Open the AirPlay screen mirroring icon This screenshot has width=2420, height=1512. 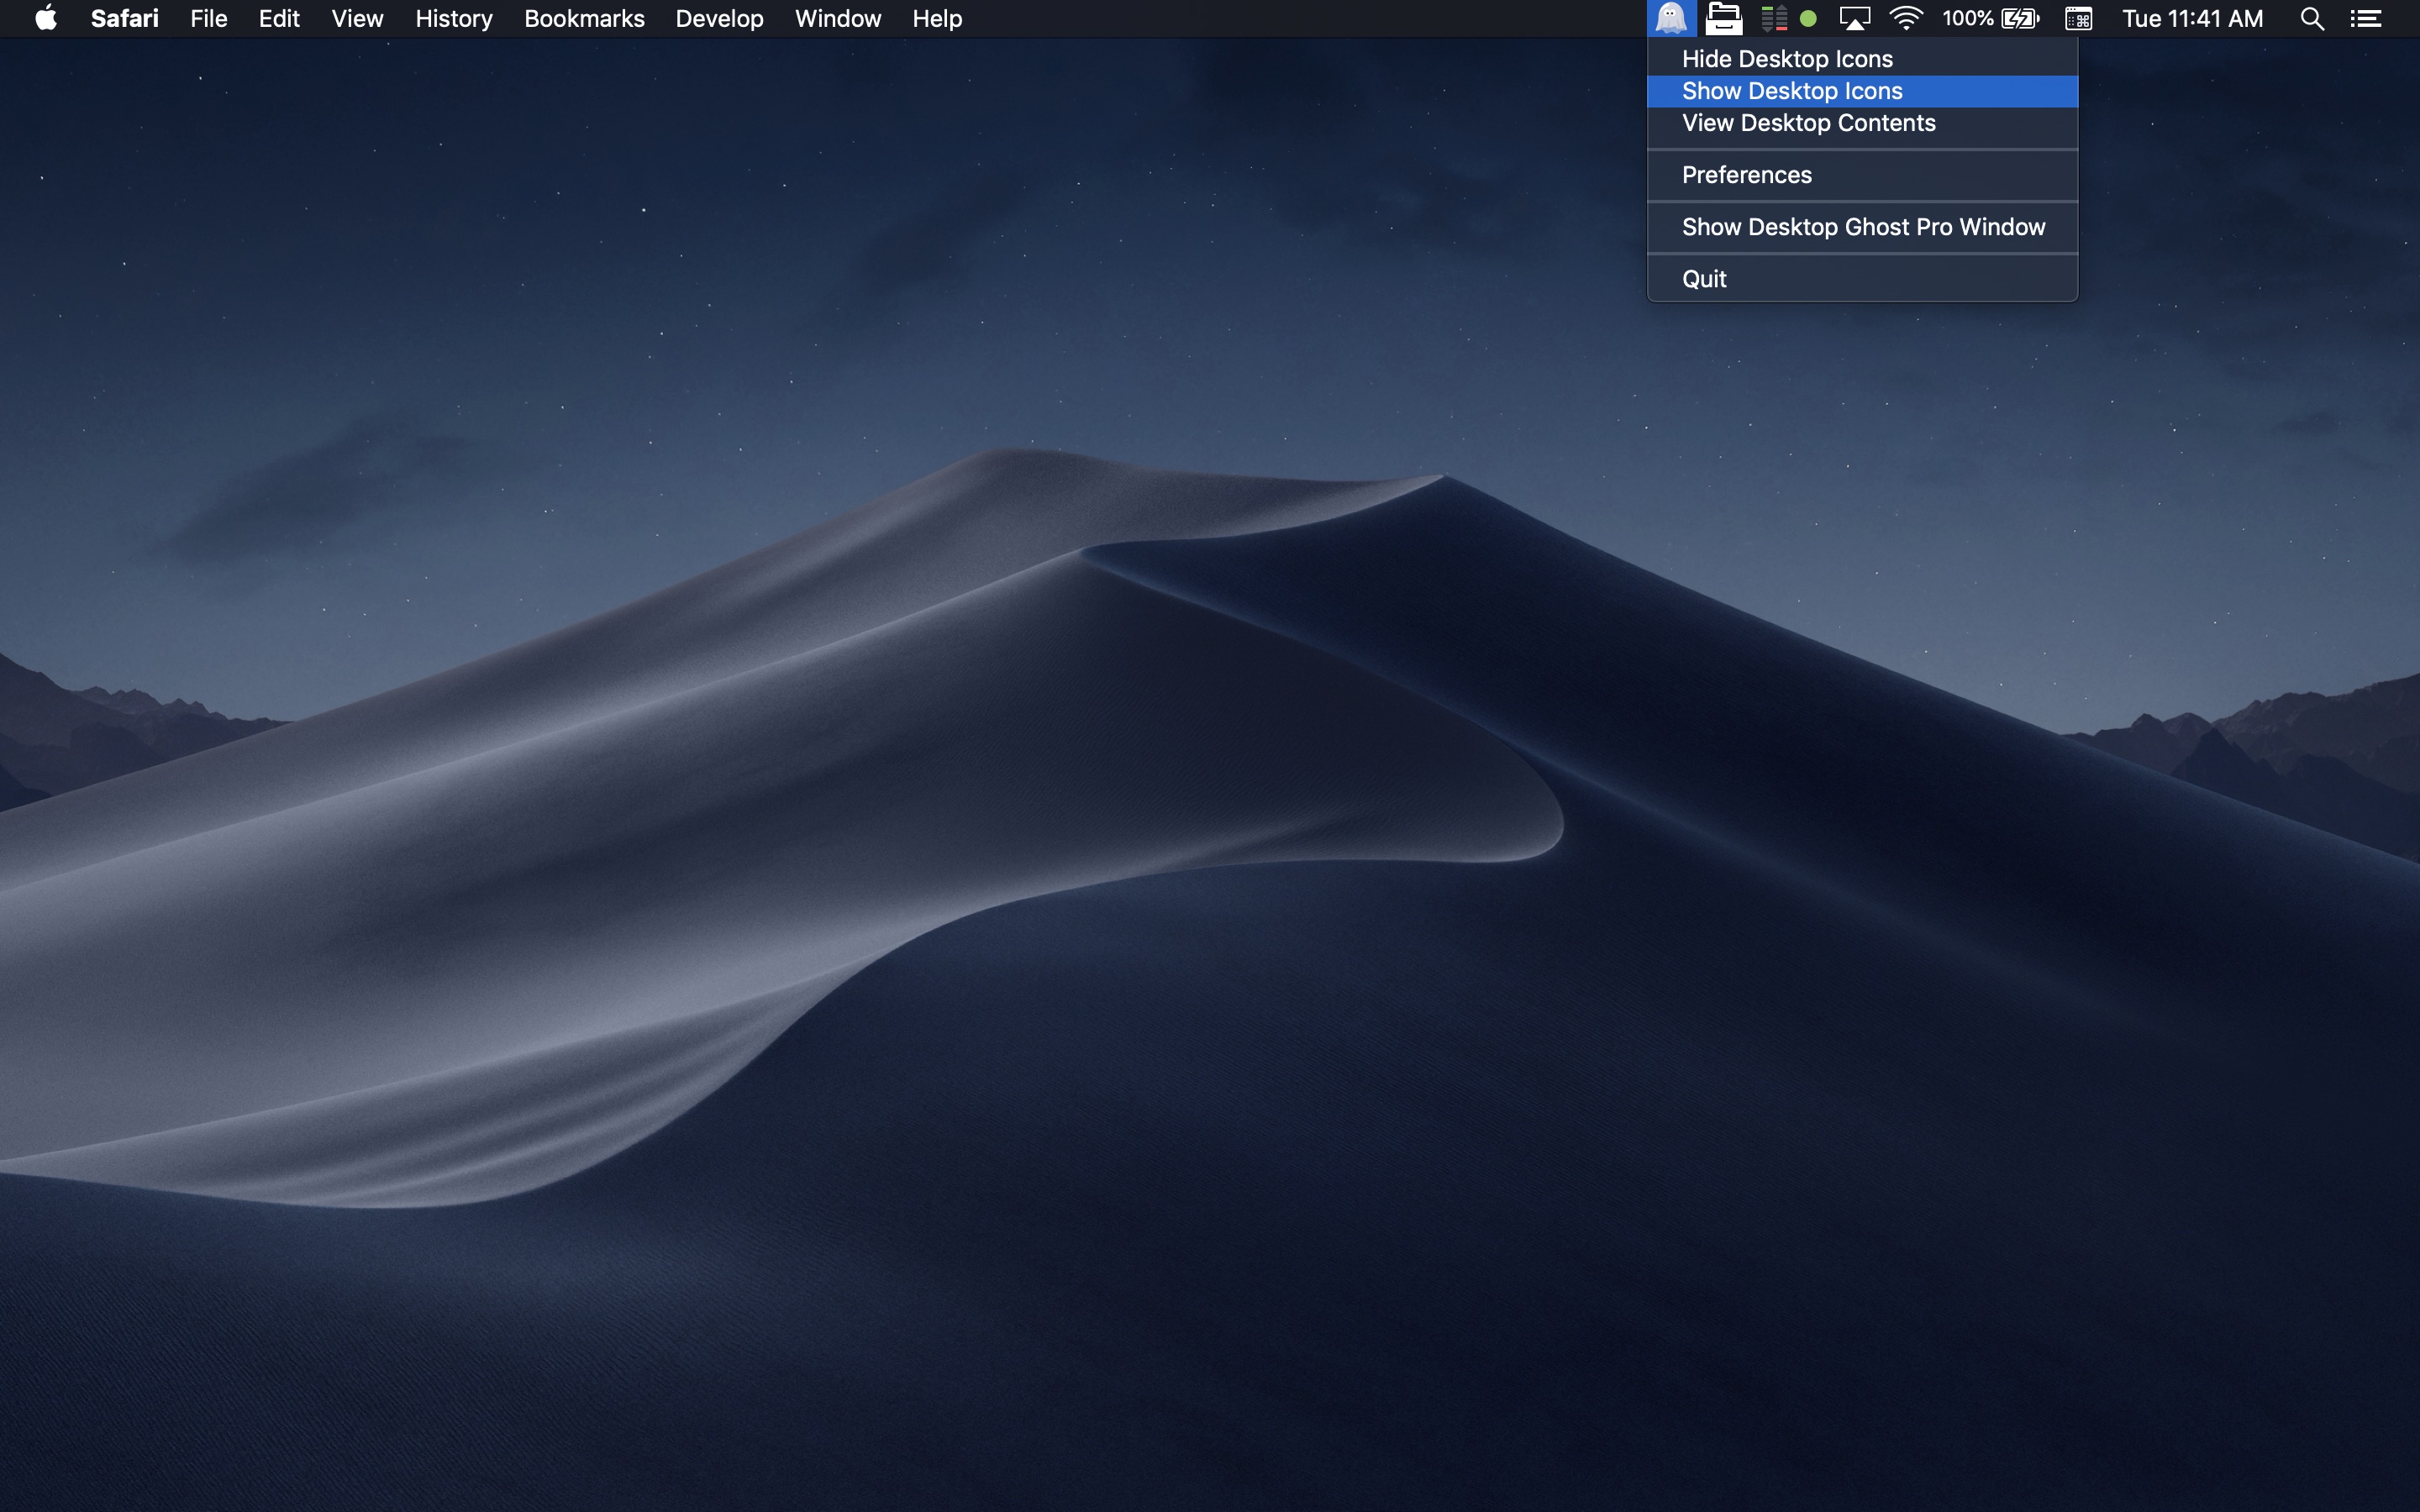tap(1857, 18)
